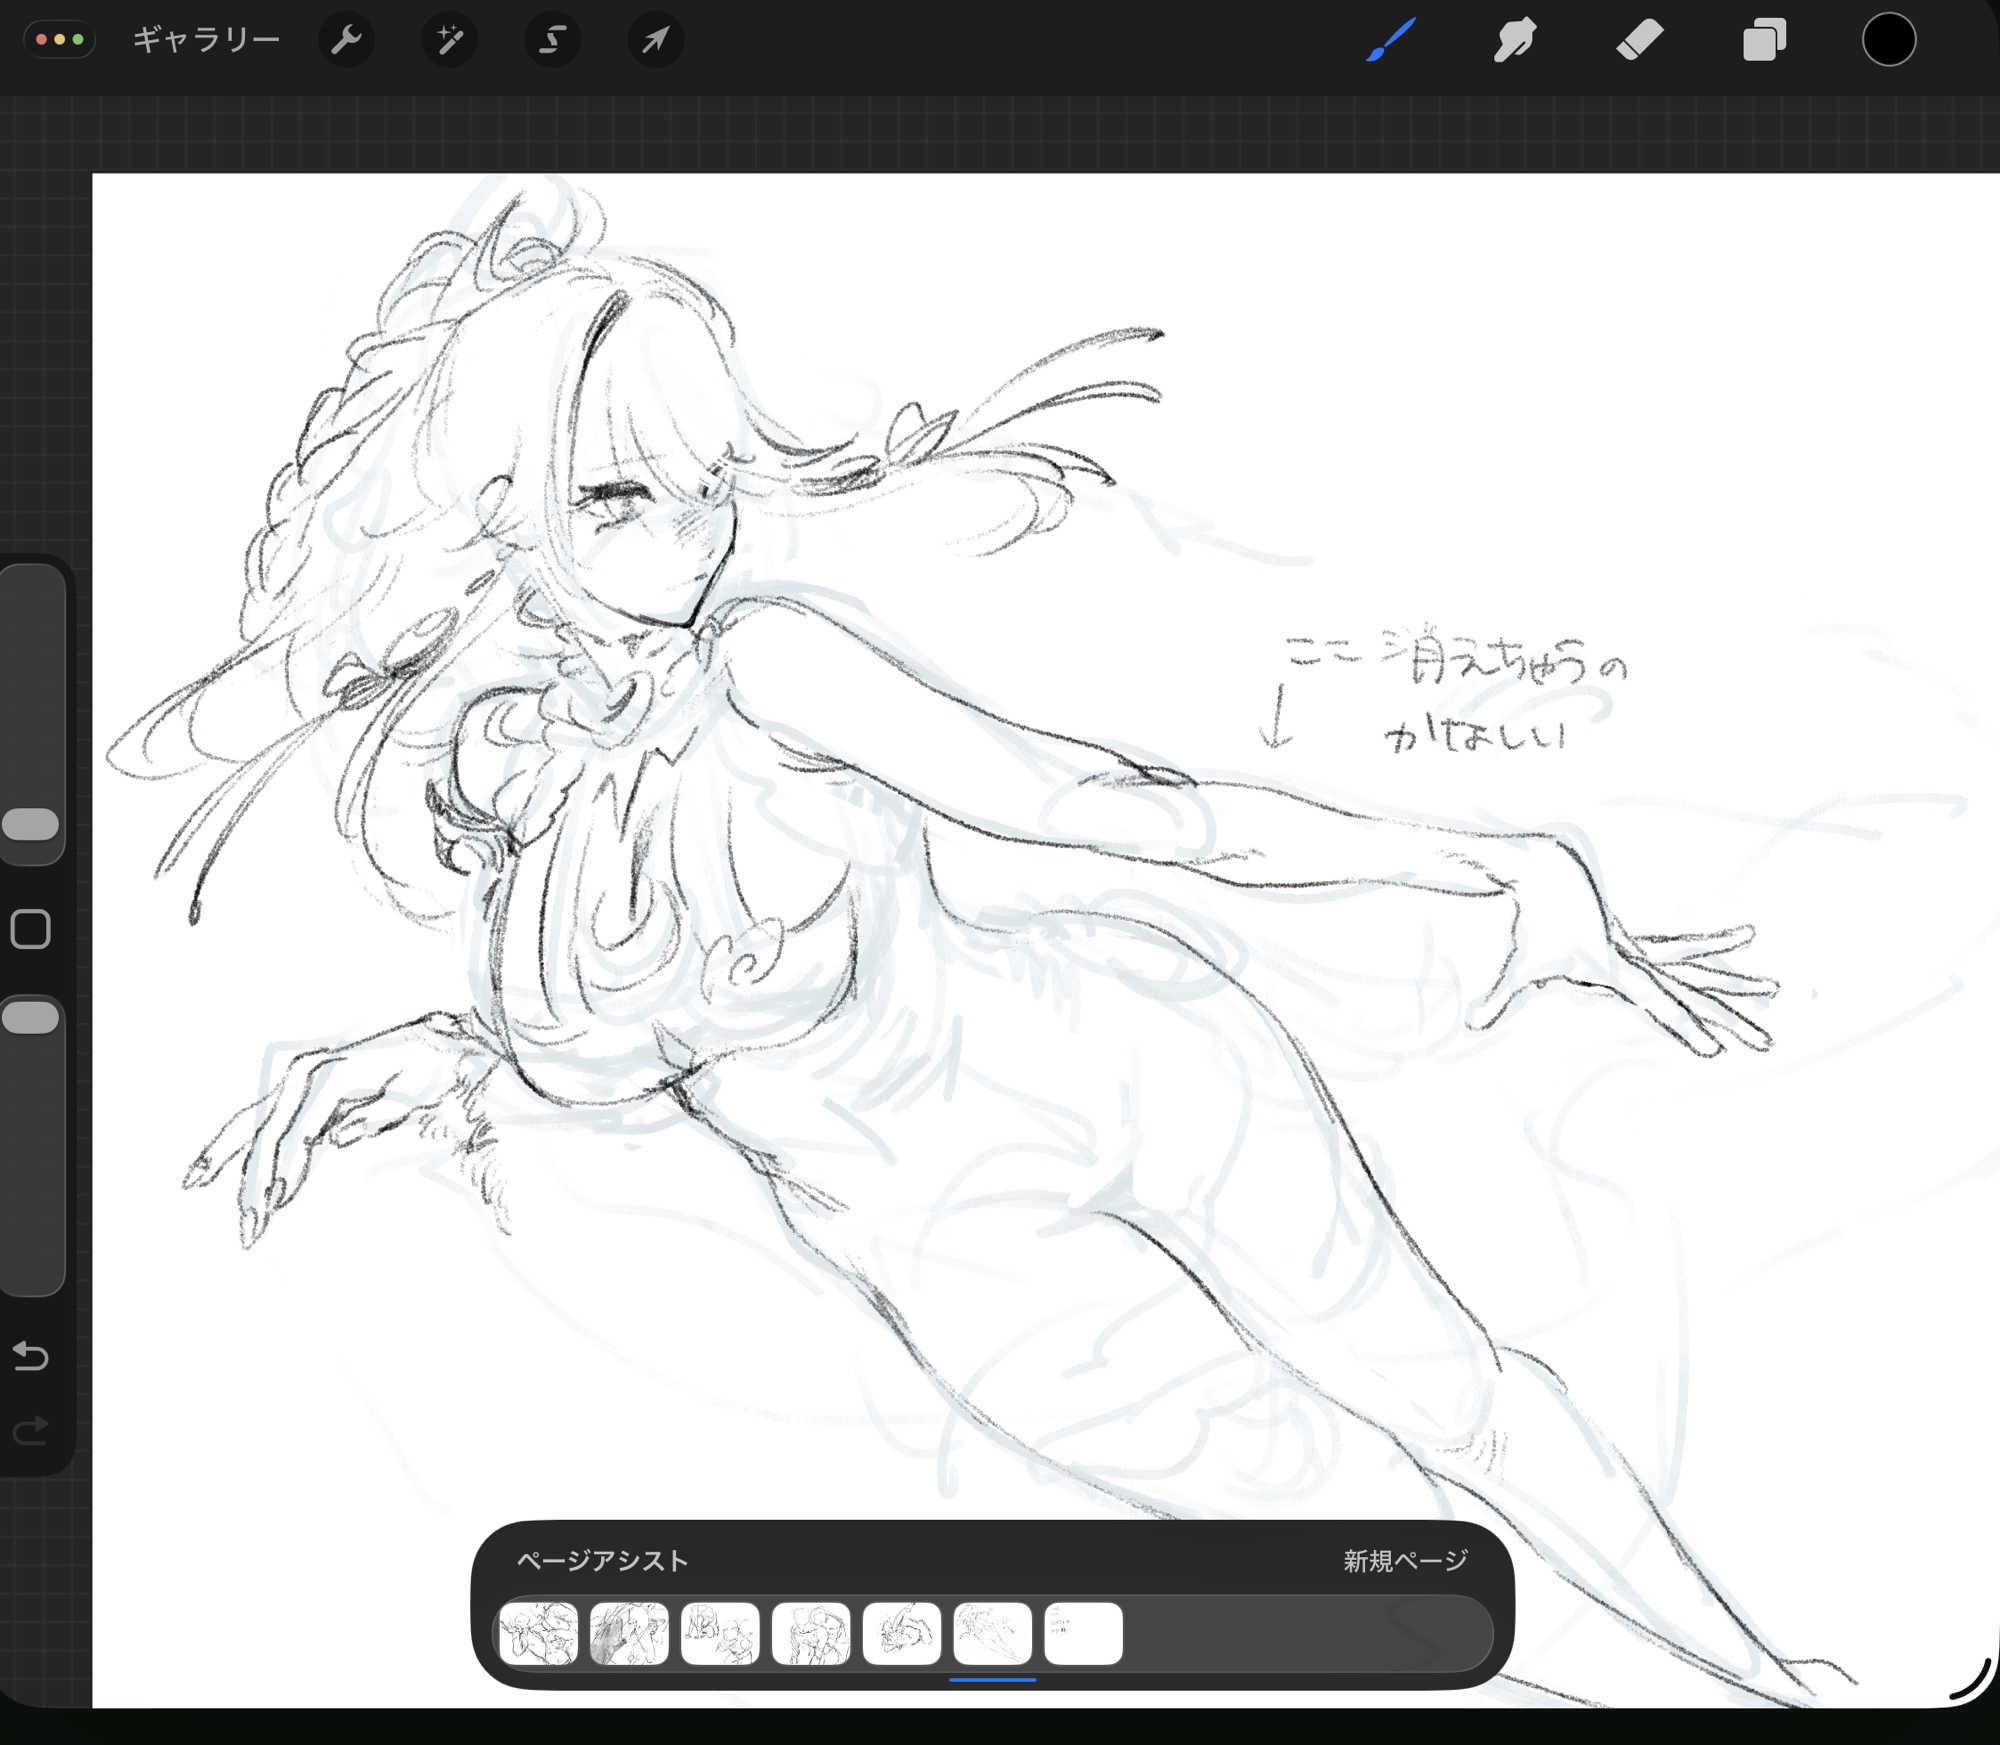Open the Layers panel

pos(1764,41)
